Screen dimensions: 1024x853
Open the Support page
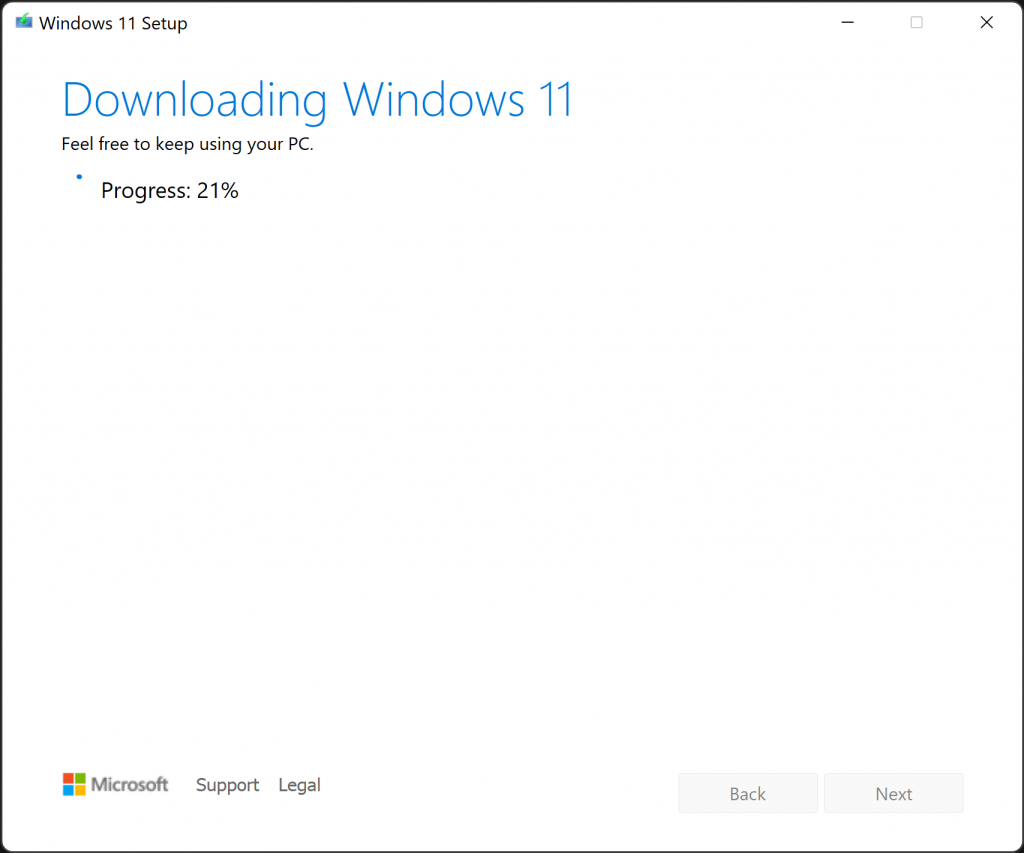point(227,785)
